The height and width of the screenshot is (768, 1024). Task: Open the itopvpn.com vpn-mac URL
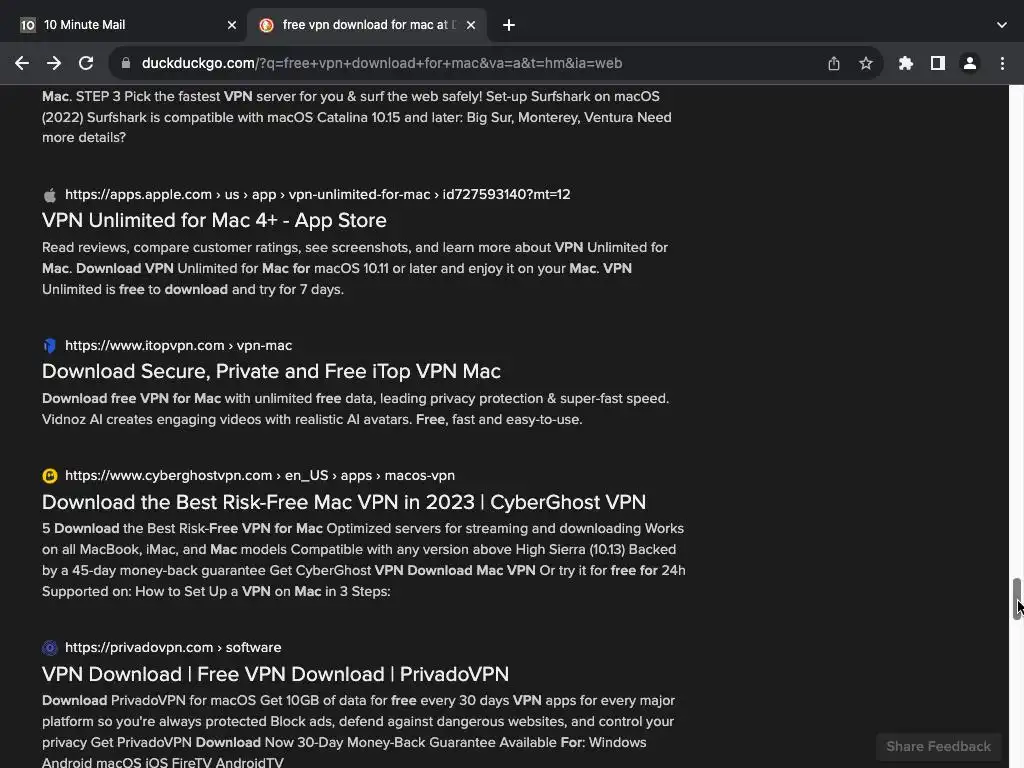[x=178, y=345]
